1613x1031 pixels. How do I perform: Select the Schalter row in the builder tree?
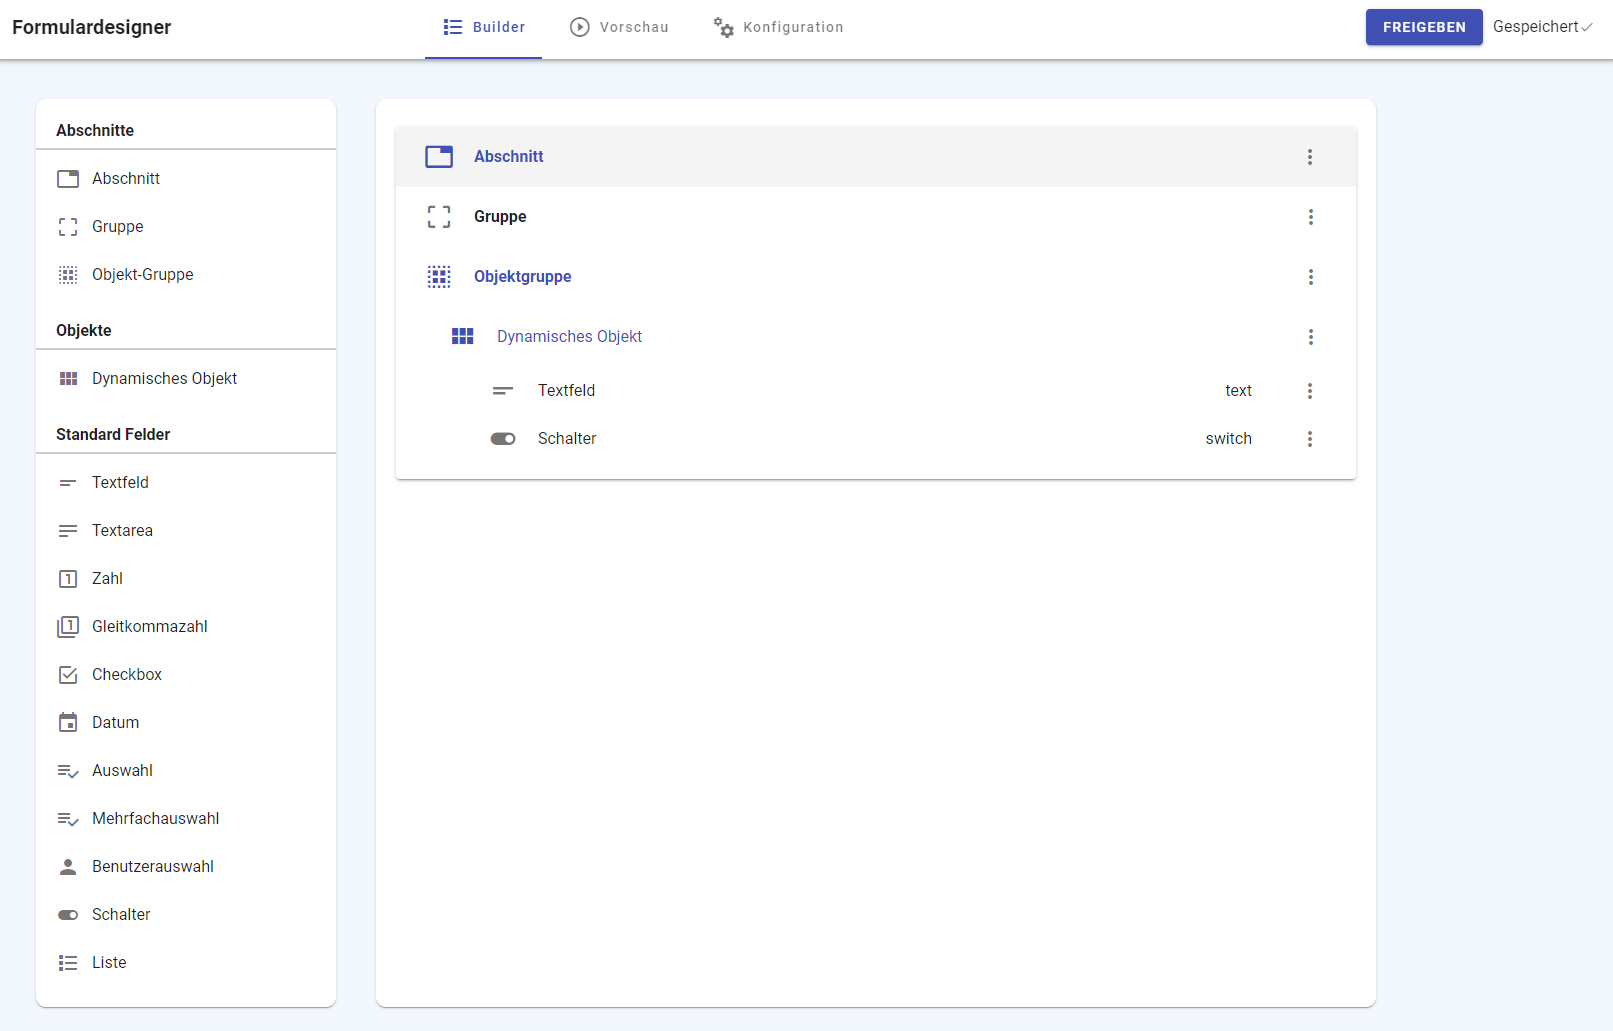point(876,439)
